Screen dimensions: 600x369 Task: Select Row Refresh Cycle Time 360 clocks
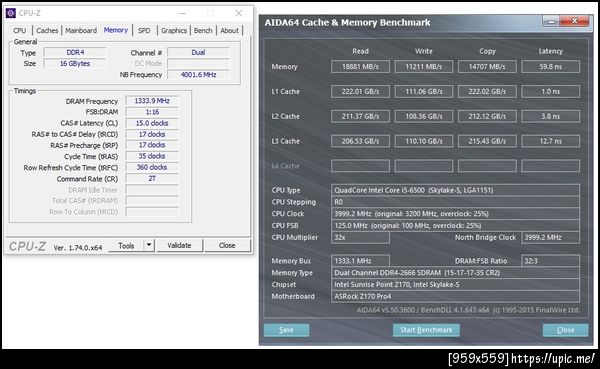[152, 167]
